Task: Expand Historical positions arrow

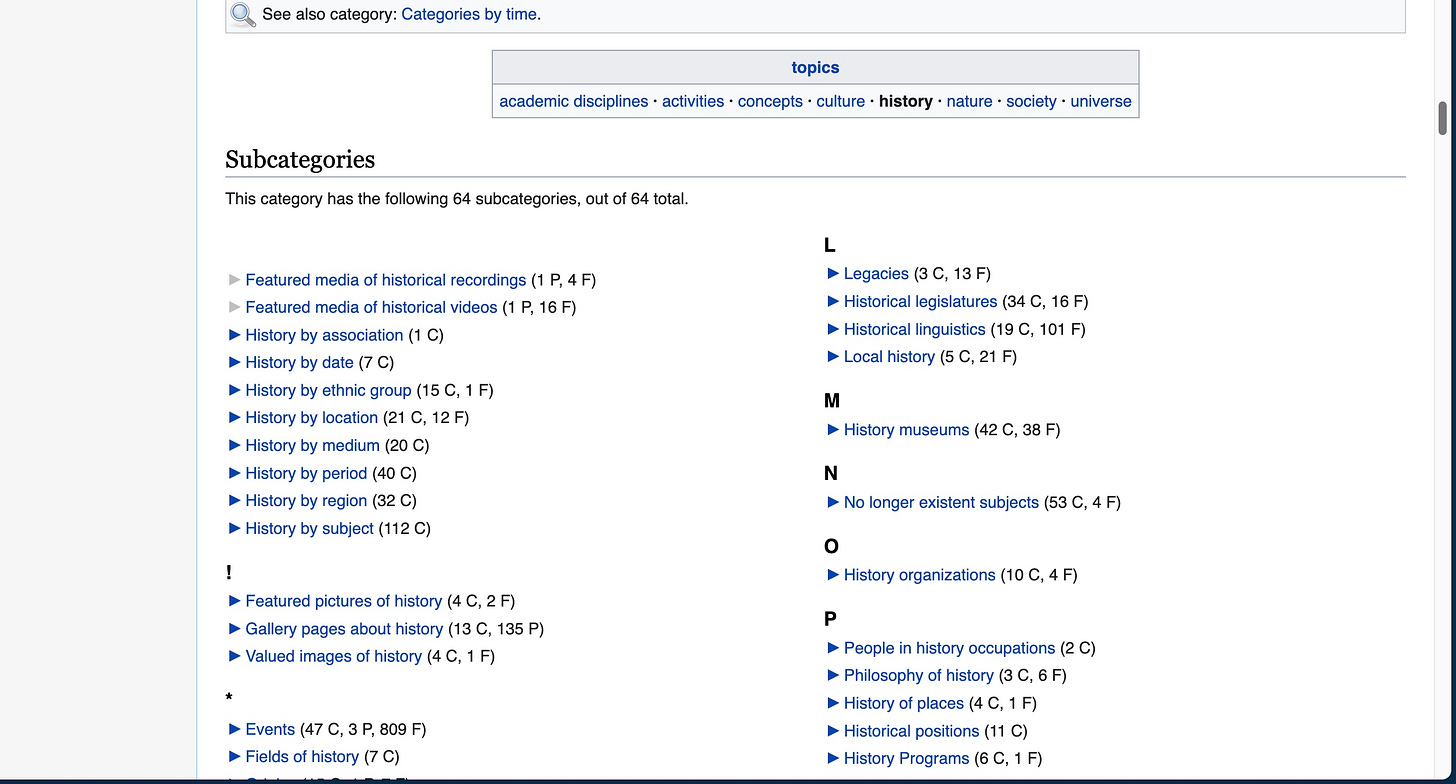Action: 833,731
